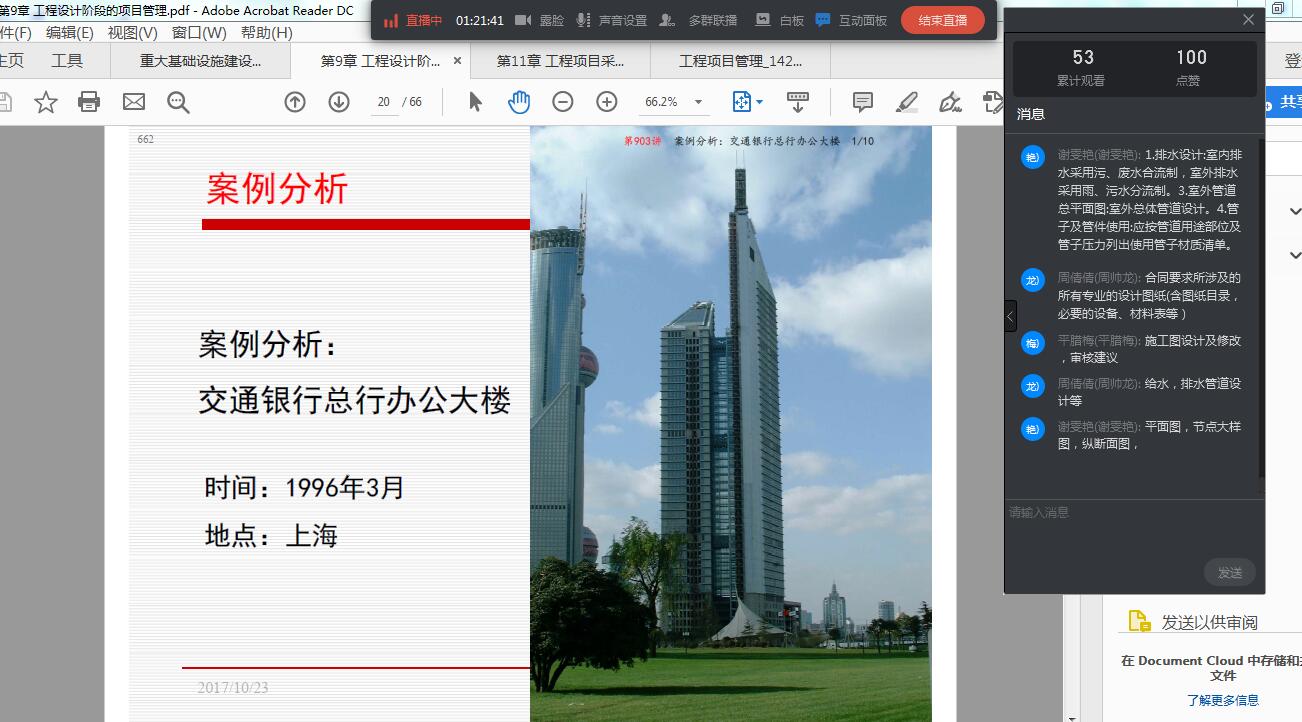Open 多群联播 multi-group broadcast
This screenshot has width=1302, height=722.
699,20
